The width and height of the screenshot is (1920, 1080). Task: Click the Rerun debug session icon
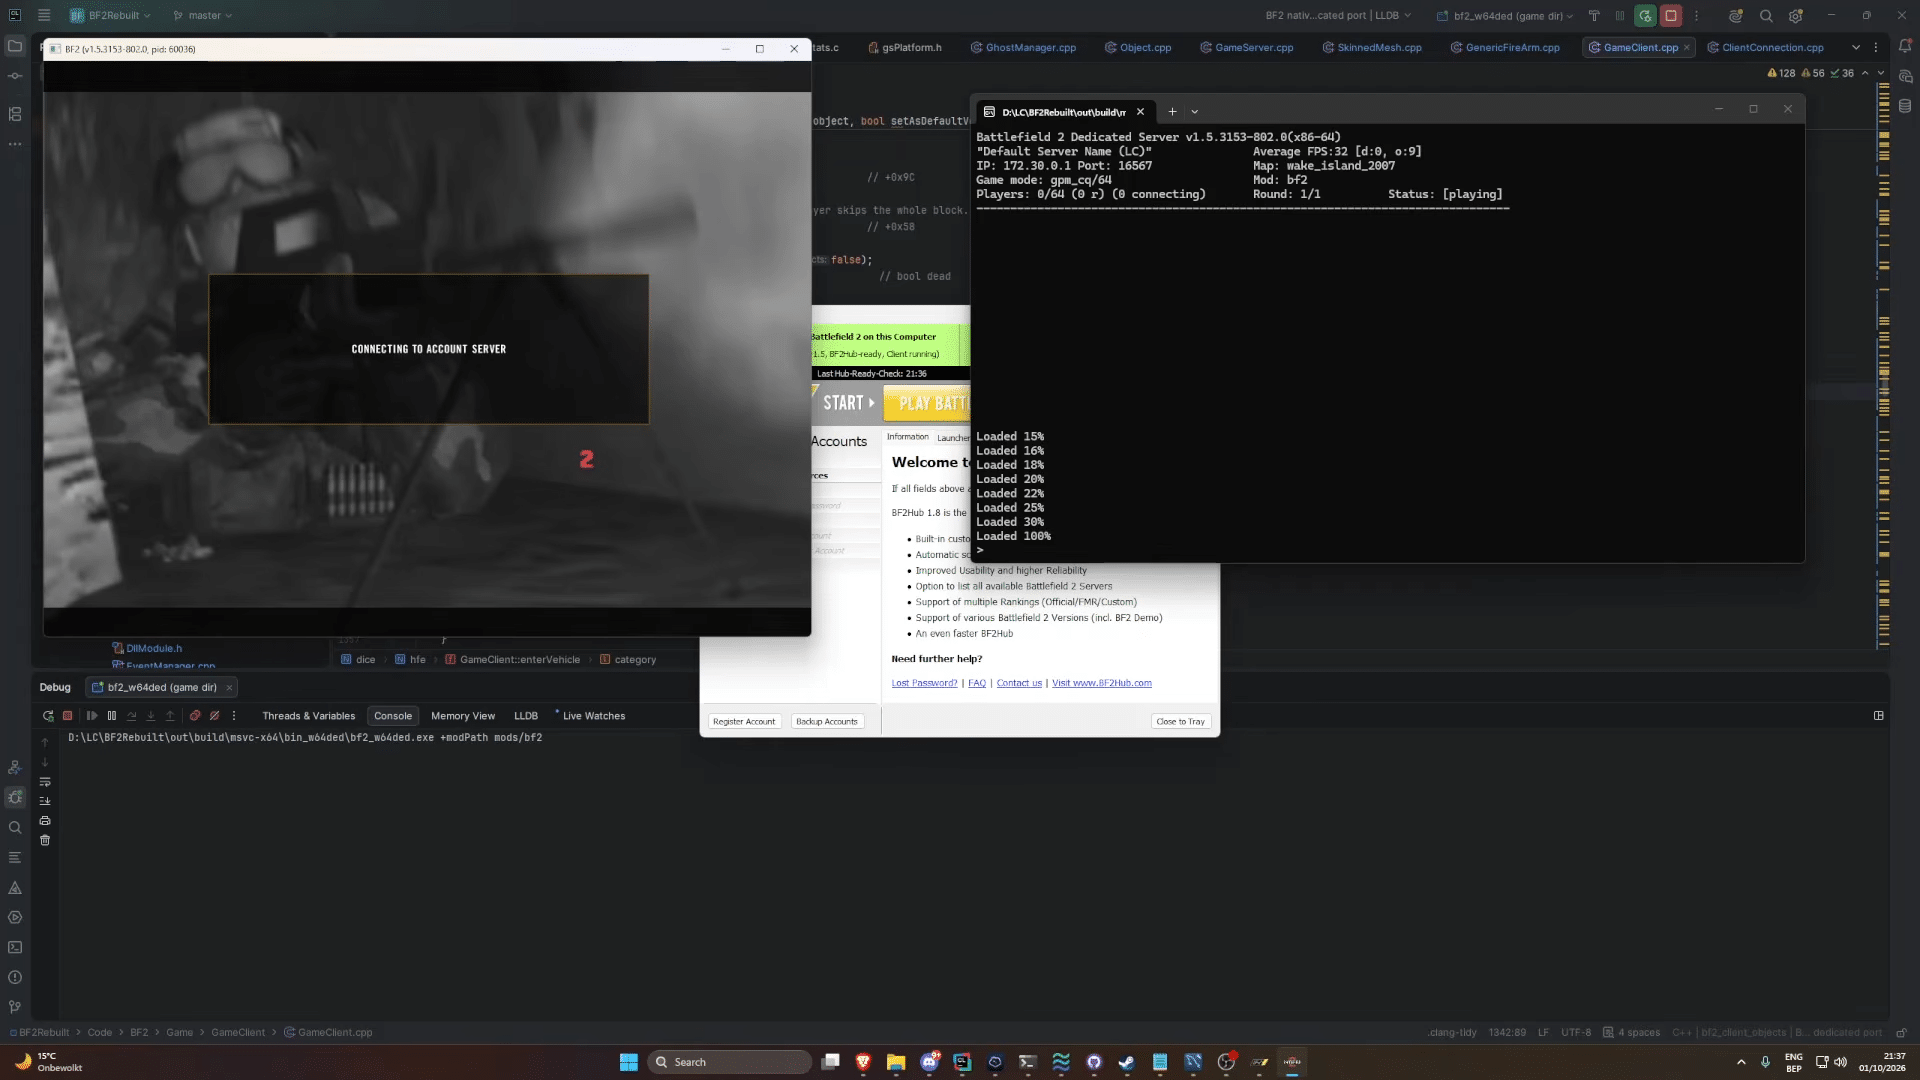(48, 716)
